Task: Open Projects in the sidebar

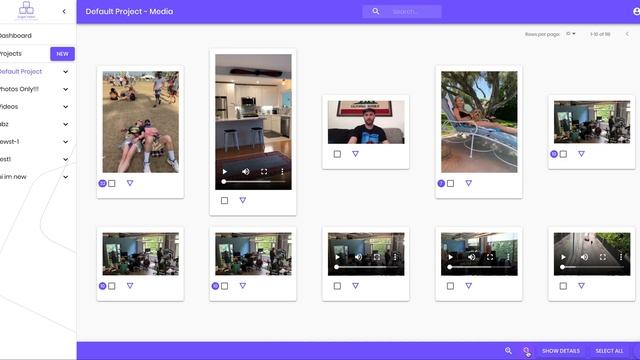Action: [x=11, y=53]
